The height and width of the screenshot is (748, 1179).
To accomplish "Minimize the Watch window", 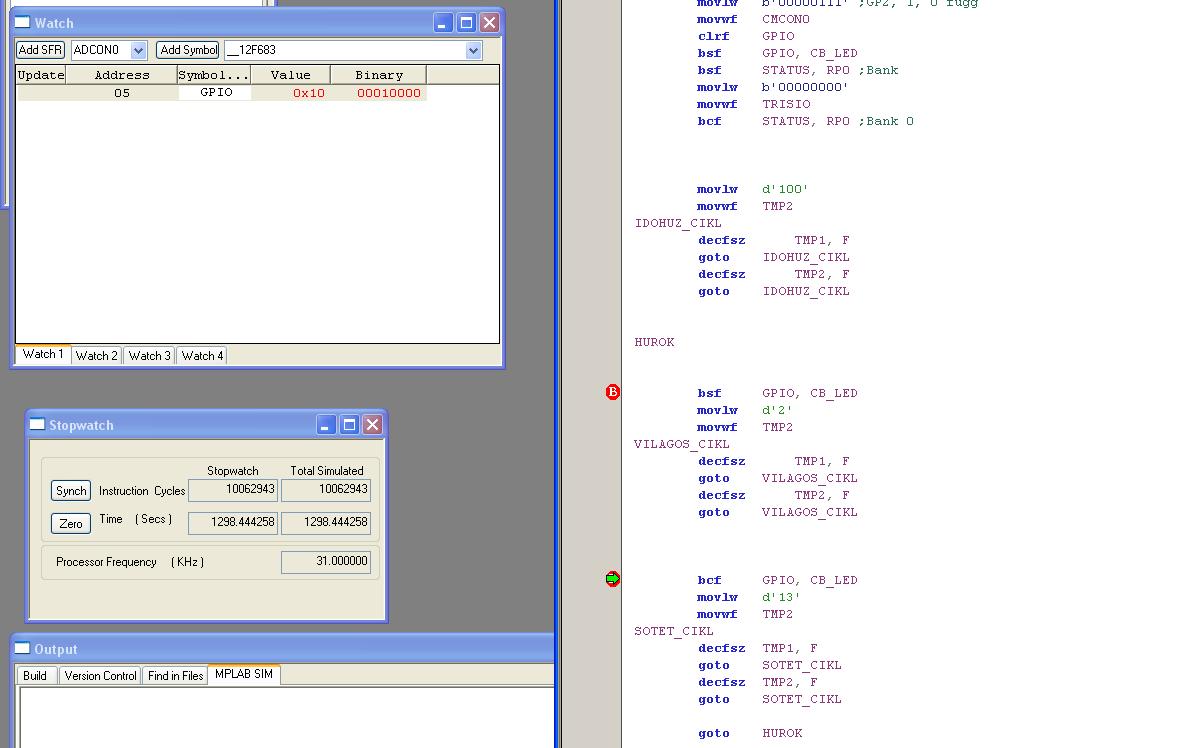I will pos(443,23).
